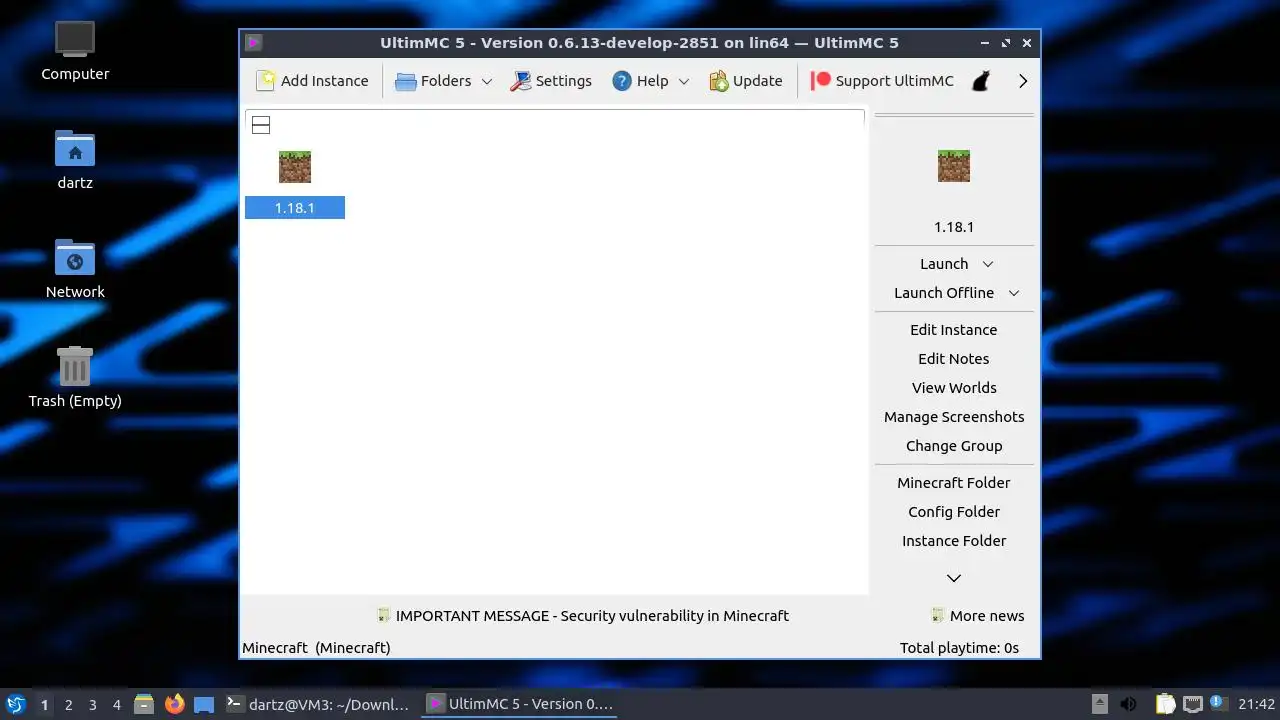Launch Firefox from the taskbar
The width and height of the screenshot is (1280, 720).
[174, 704]
